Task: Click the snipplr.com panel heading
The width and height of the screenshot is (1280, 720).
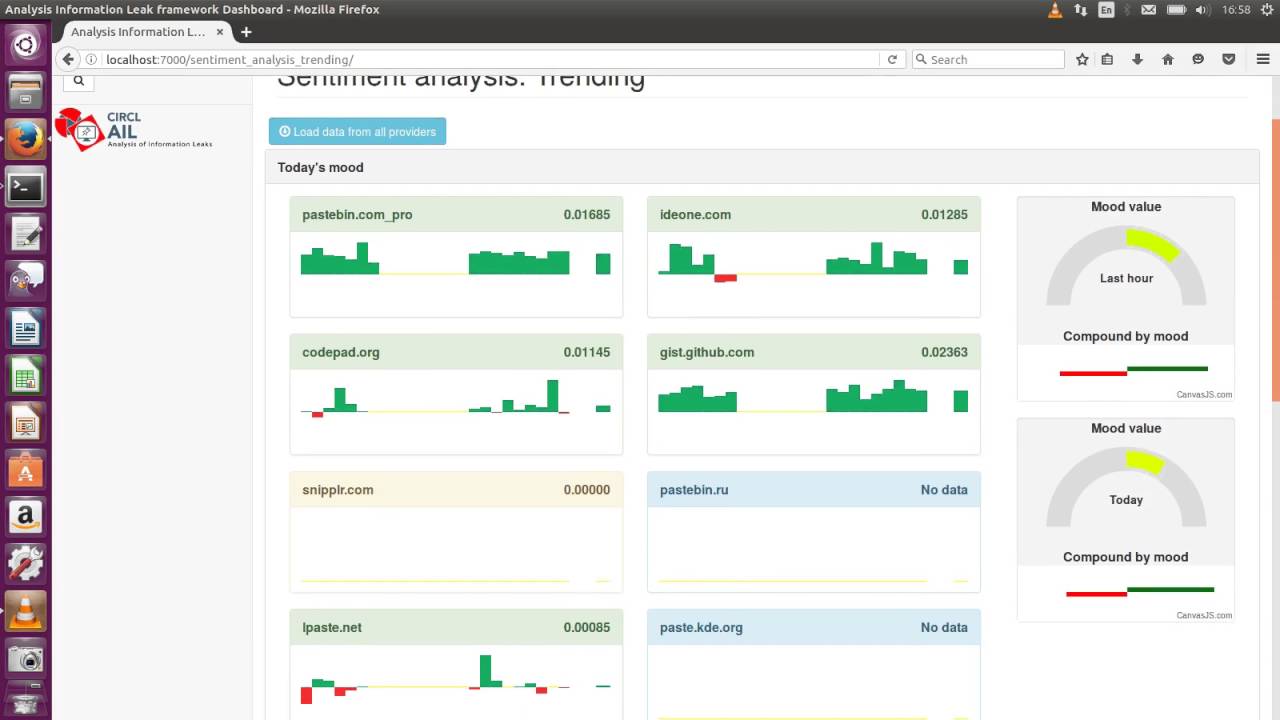Action: 456,490
